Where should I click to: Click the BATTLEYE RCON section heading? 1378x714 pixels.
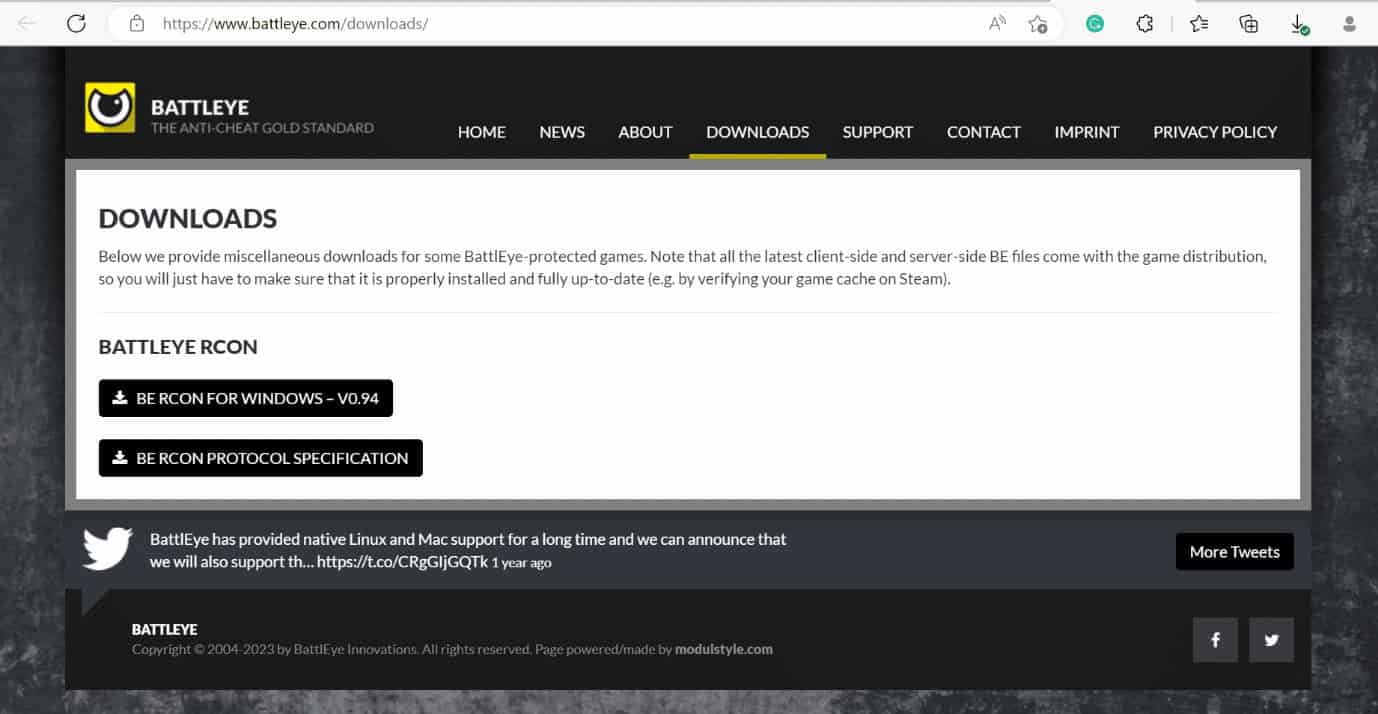coord(178,347)
